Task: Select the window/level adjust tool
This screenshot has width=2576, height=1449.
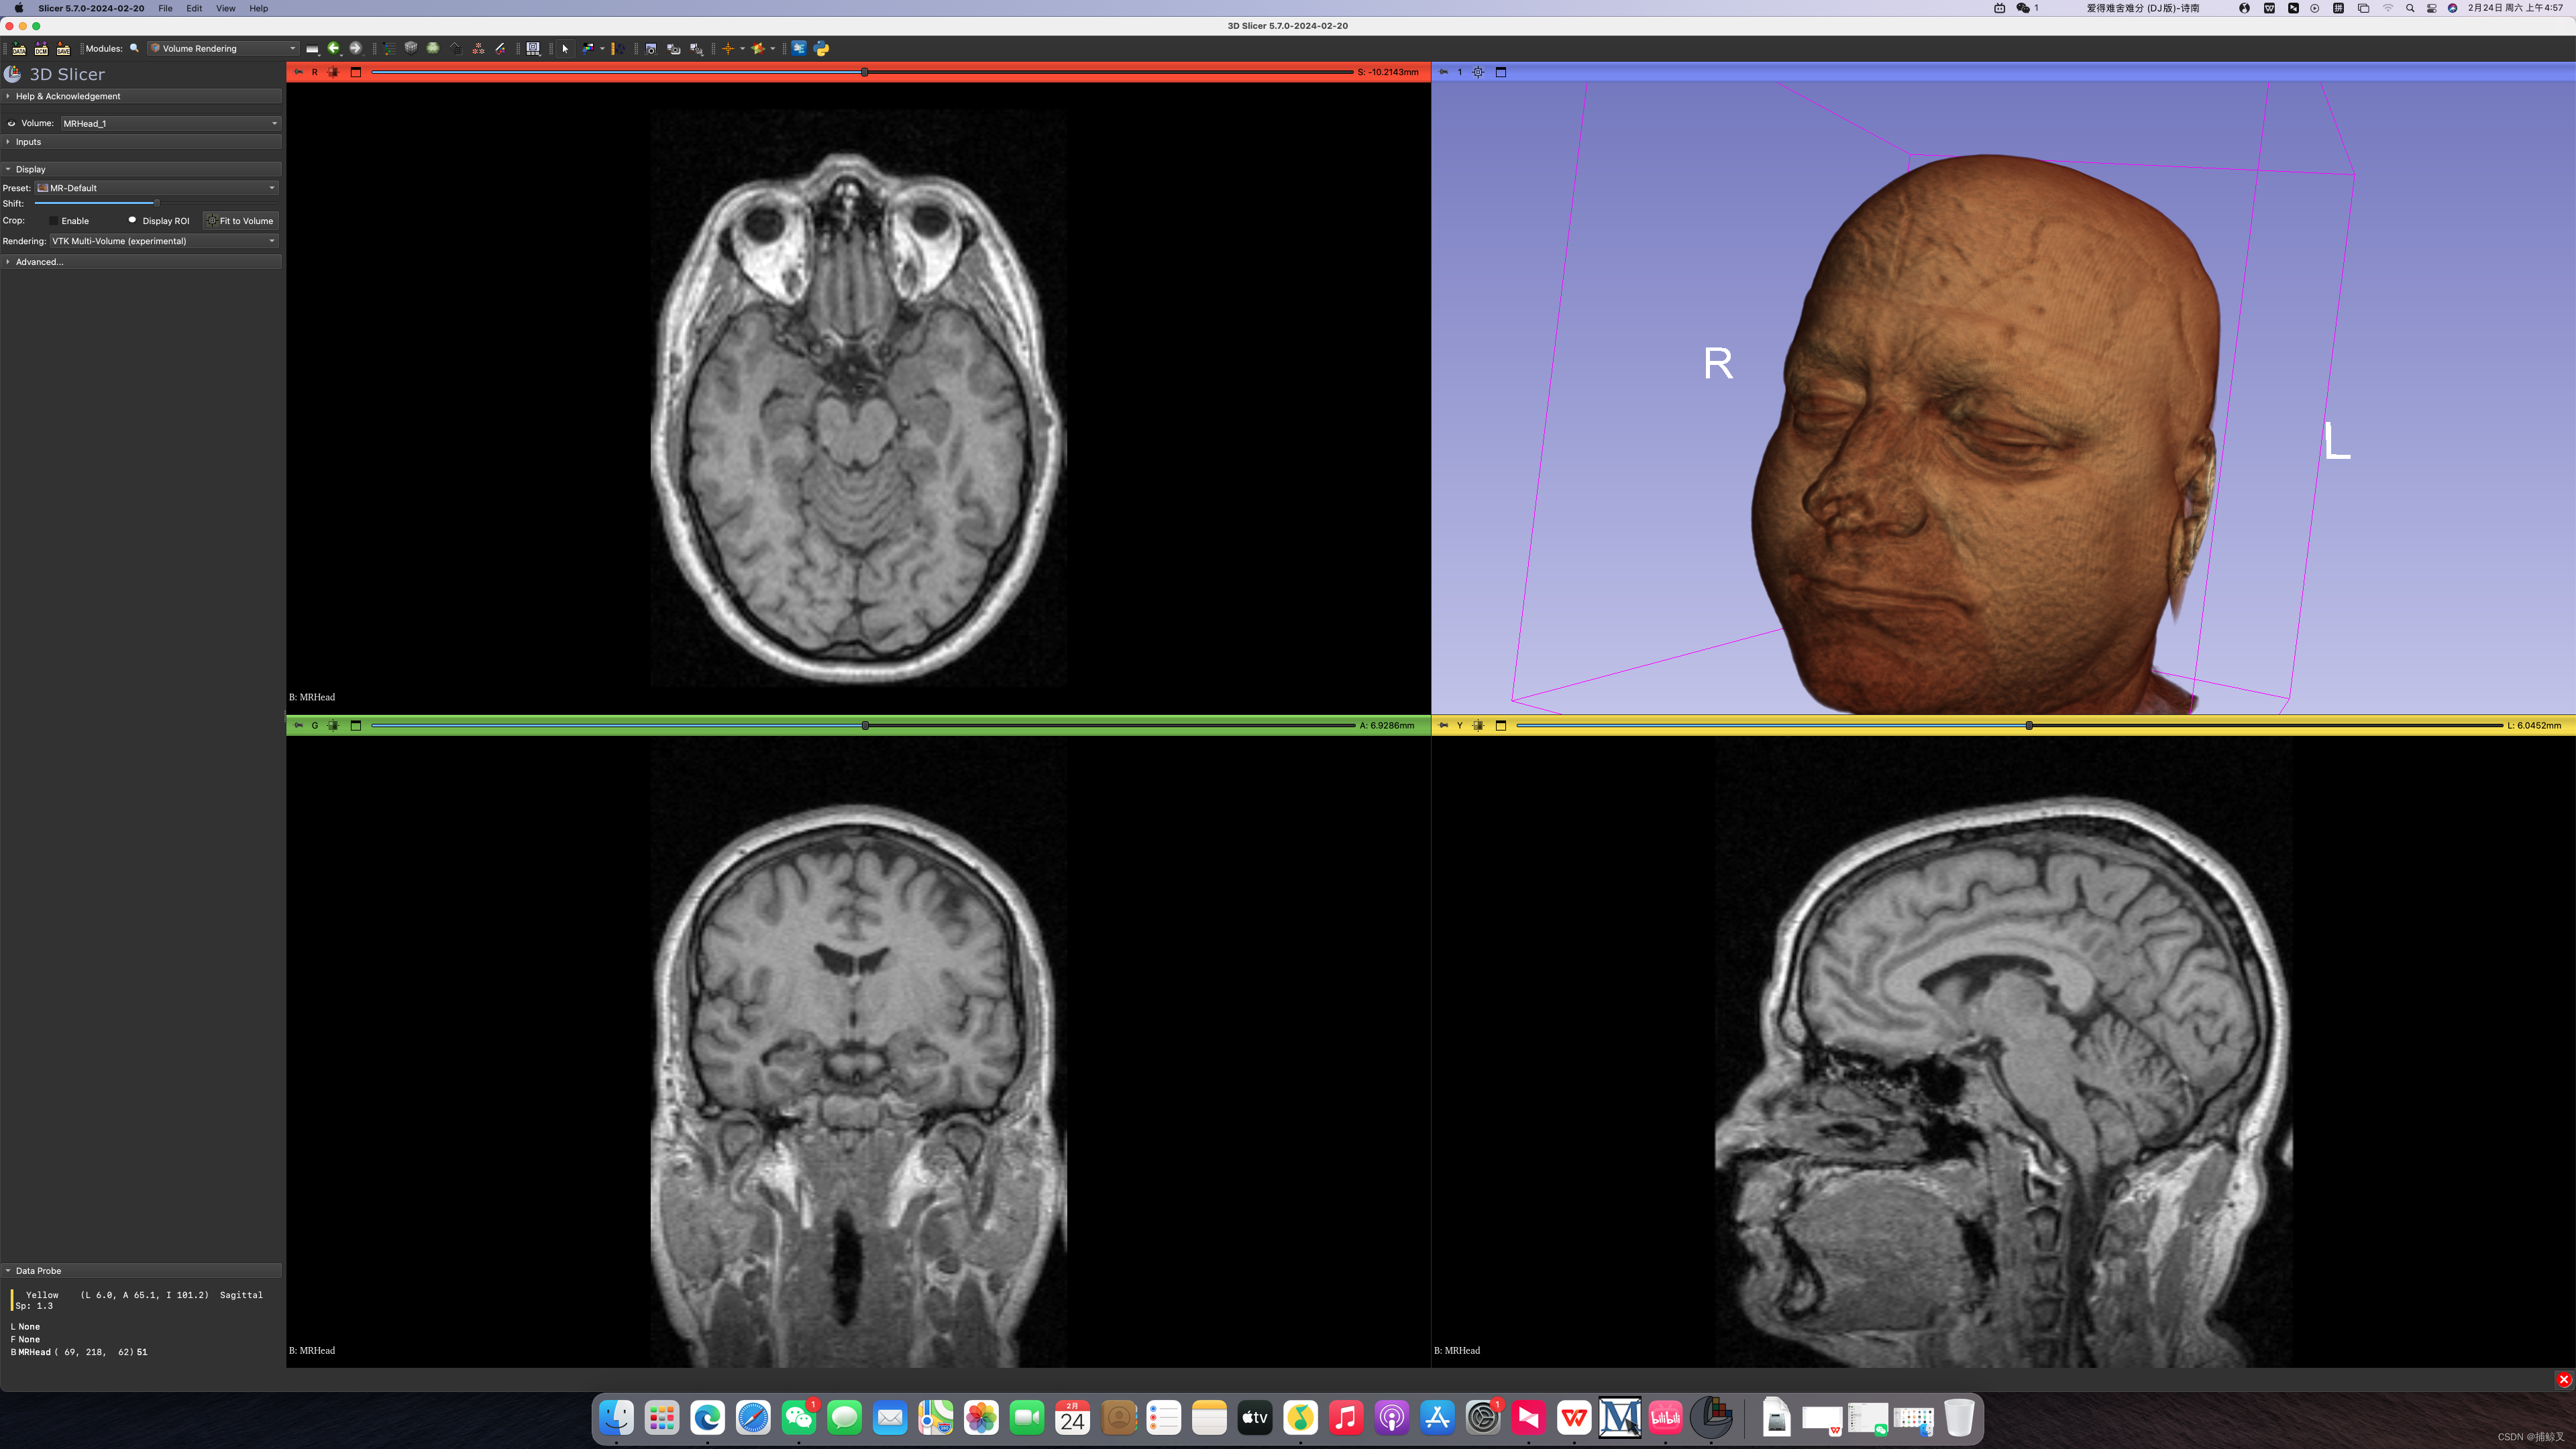Action: [x=588, y=48]
